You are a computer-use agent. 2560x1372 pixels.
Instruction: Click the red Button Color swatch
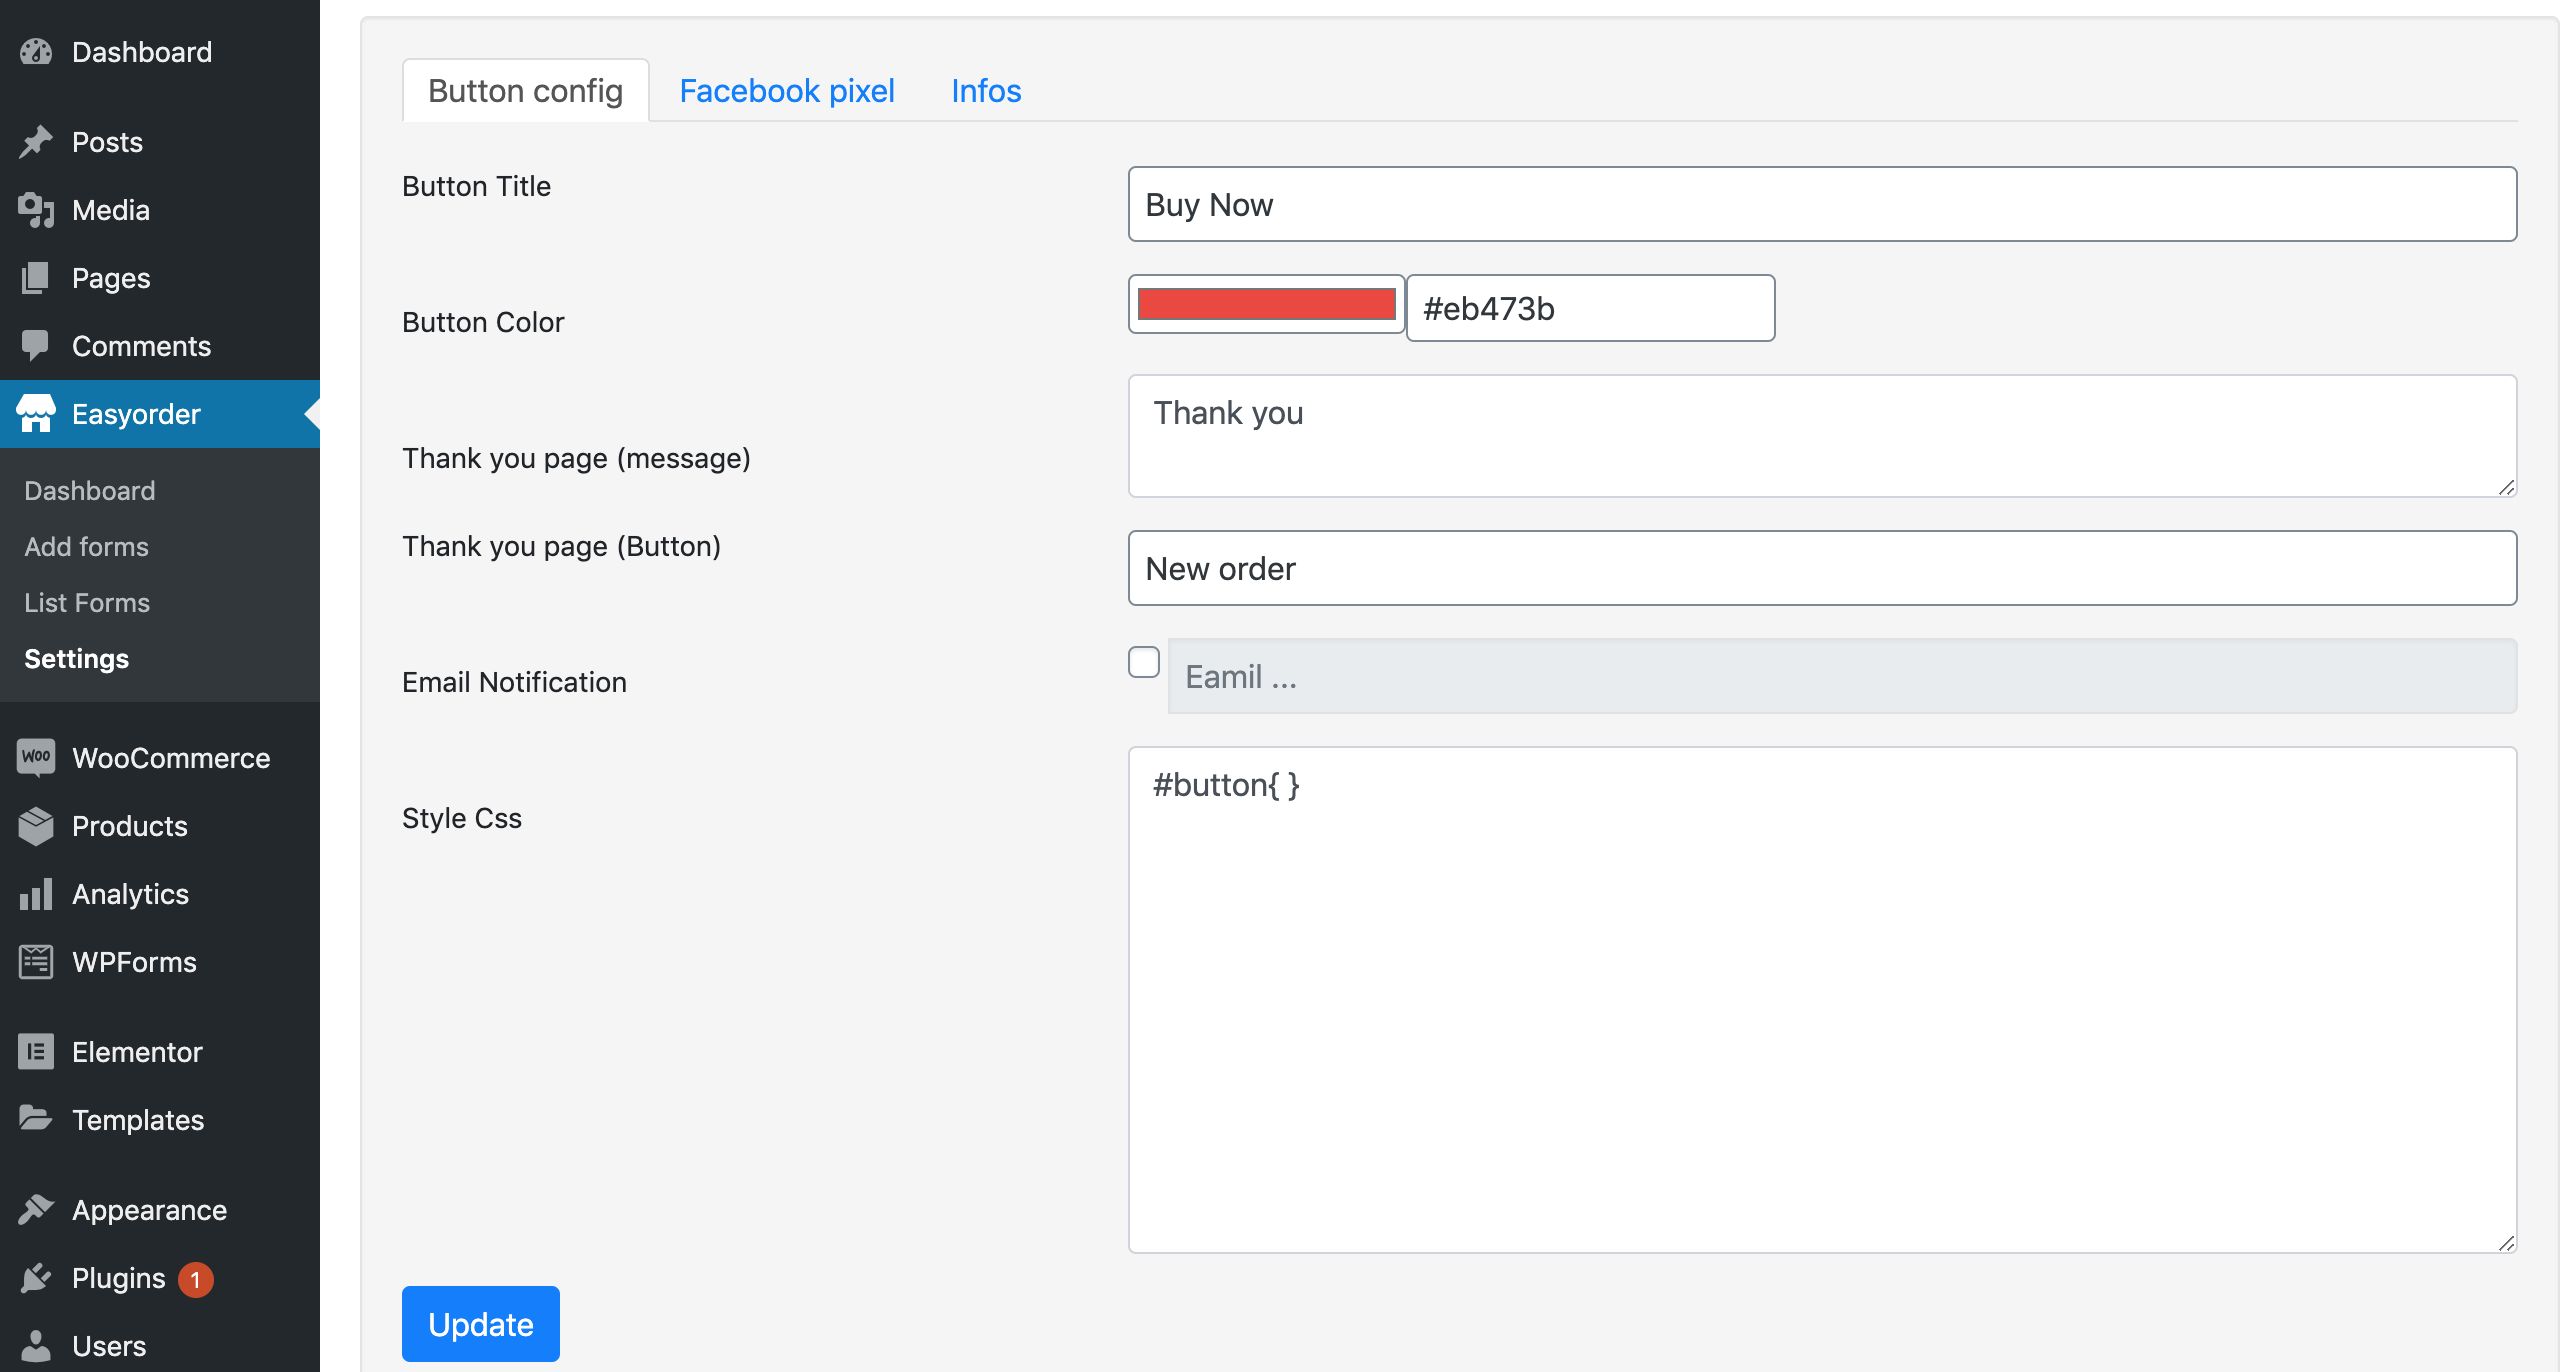(1266, 304)
